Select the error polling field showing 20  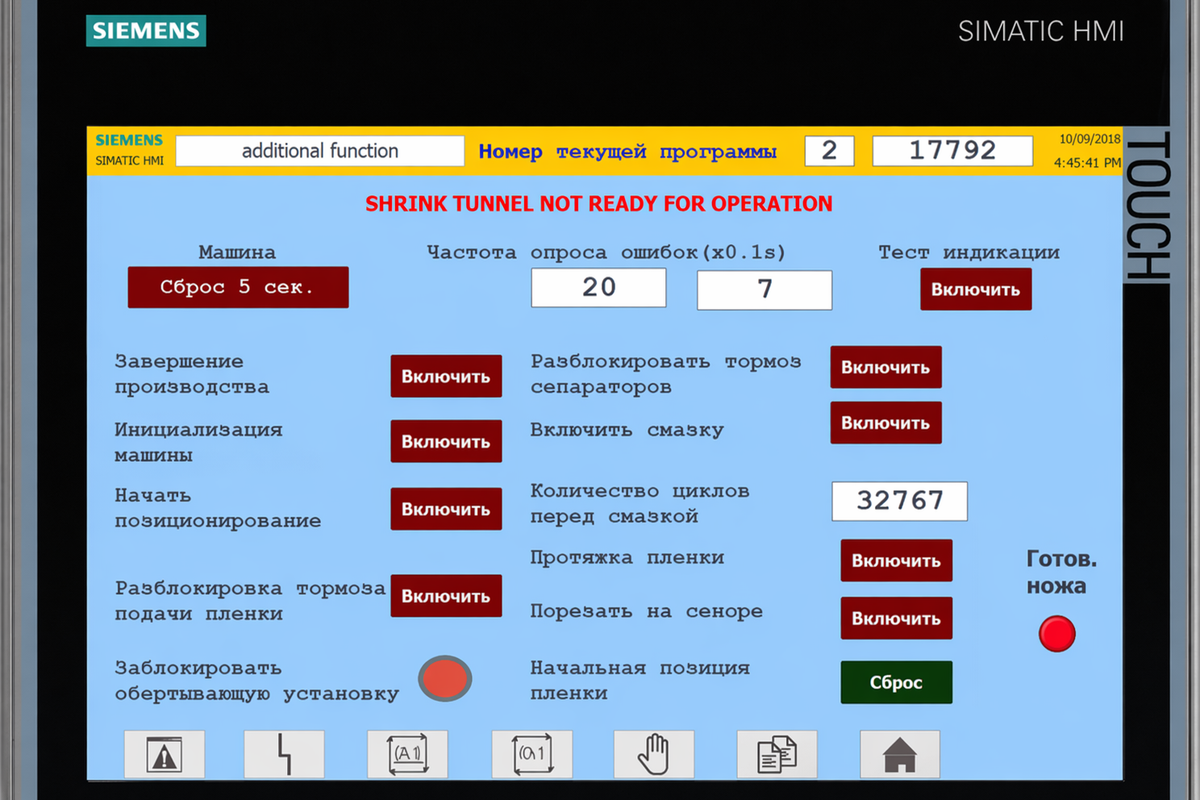[599, 288]
